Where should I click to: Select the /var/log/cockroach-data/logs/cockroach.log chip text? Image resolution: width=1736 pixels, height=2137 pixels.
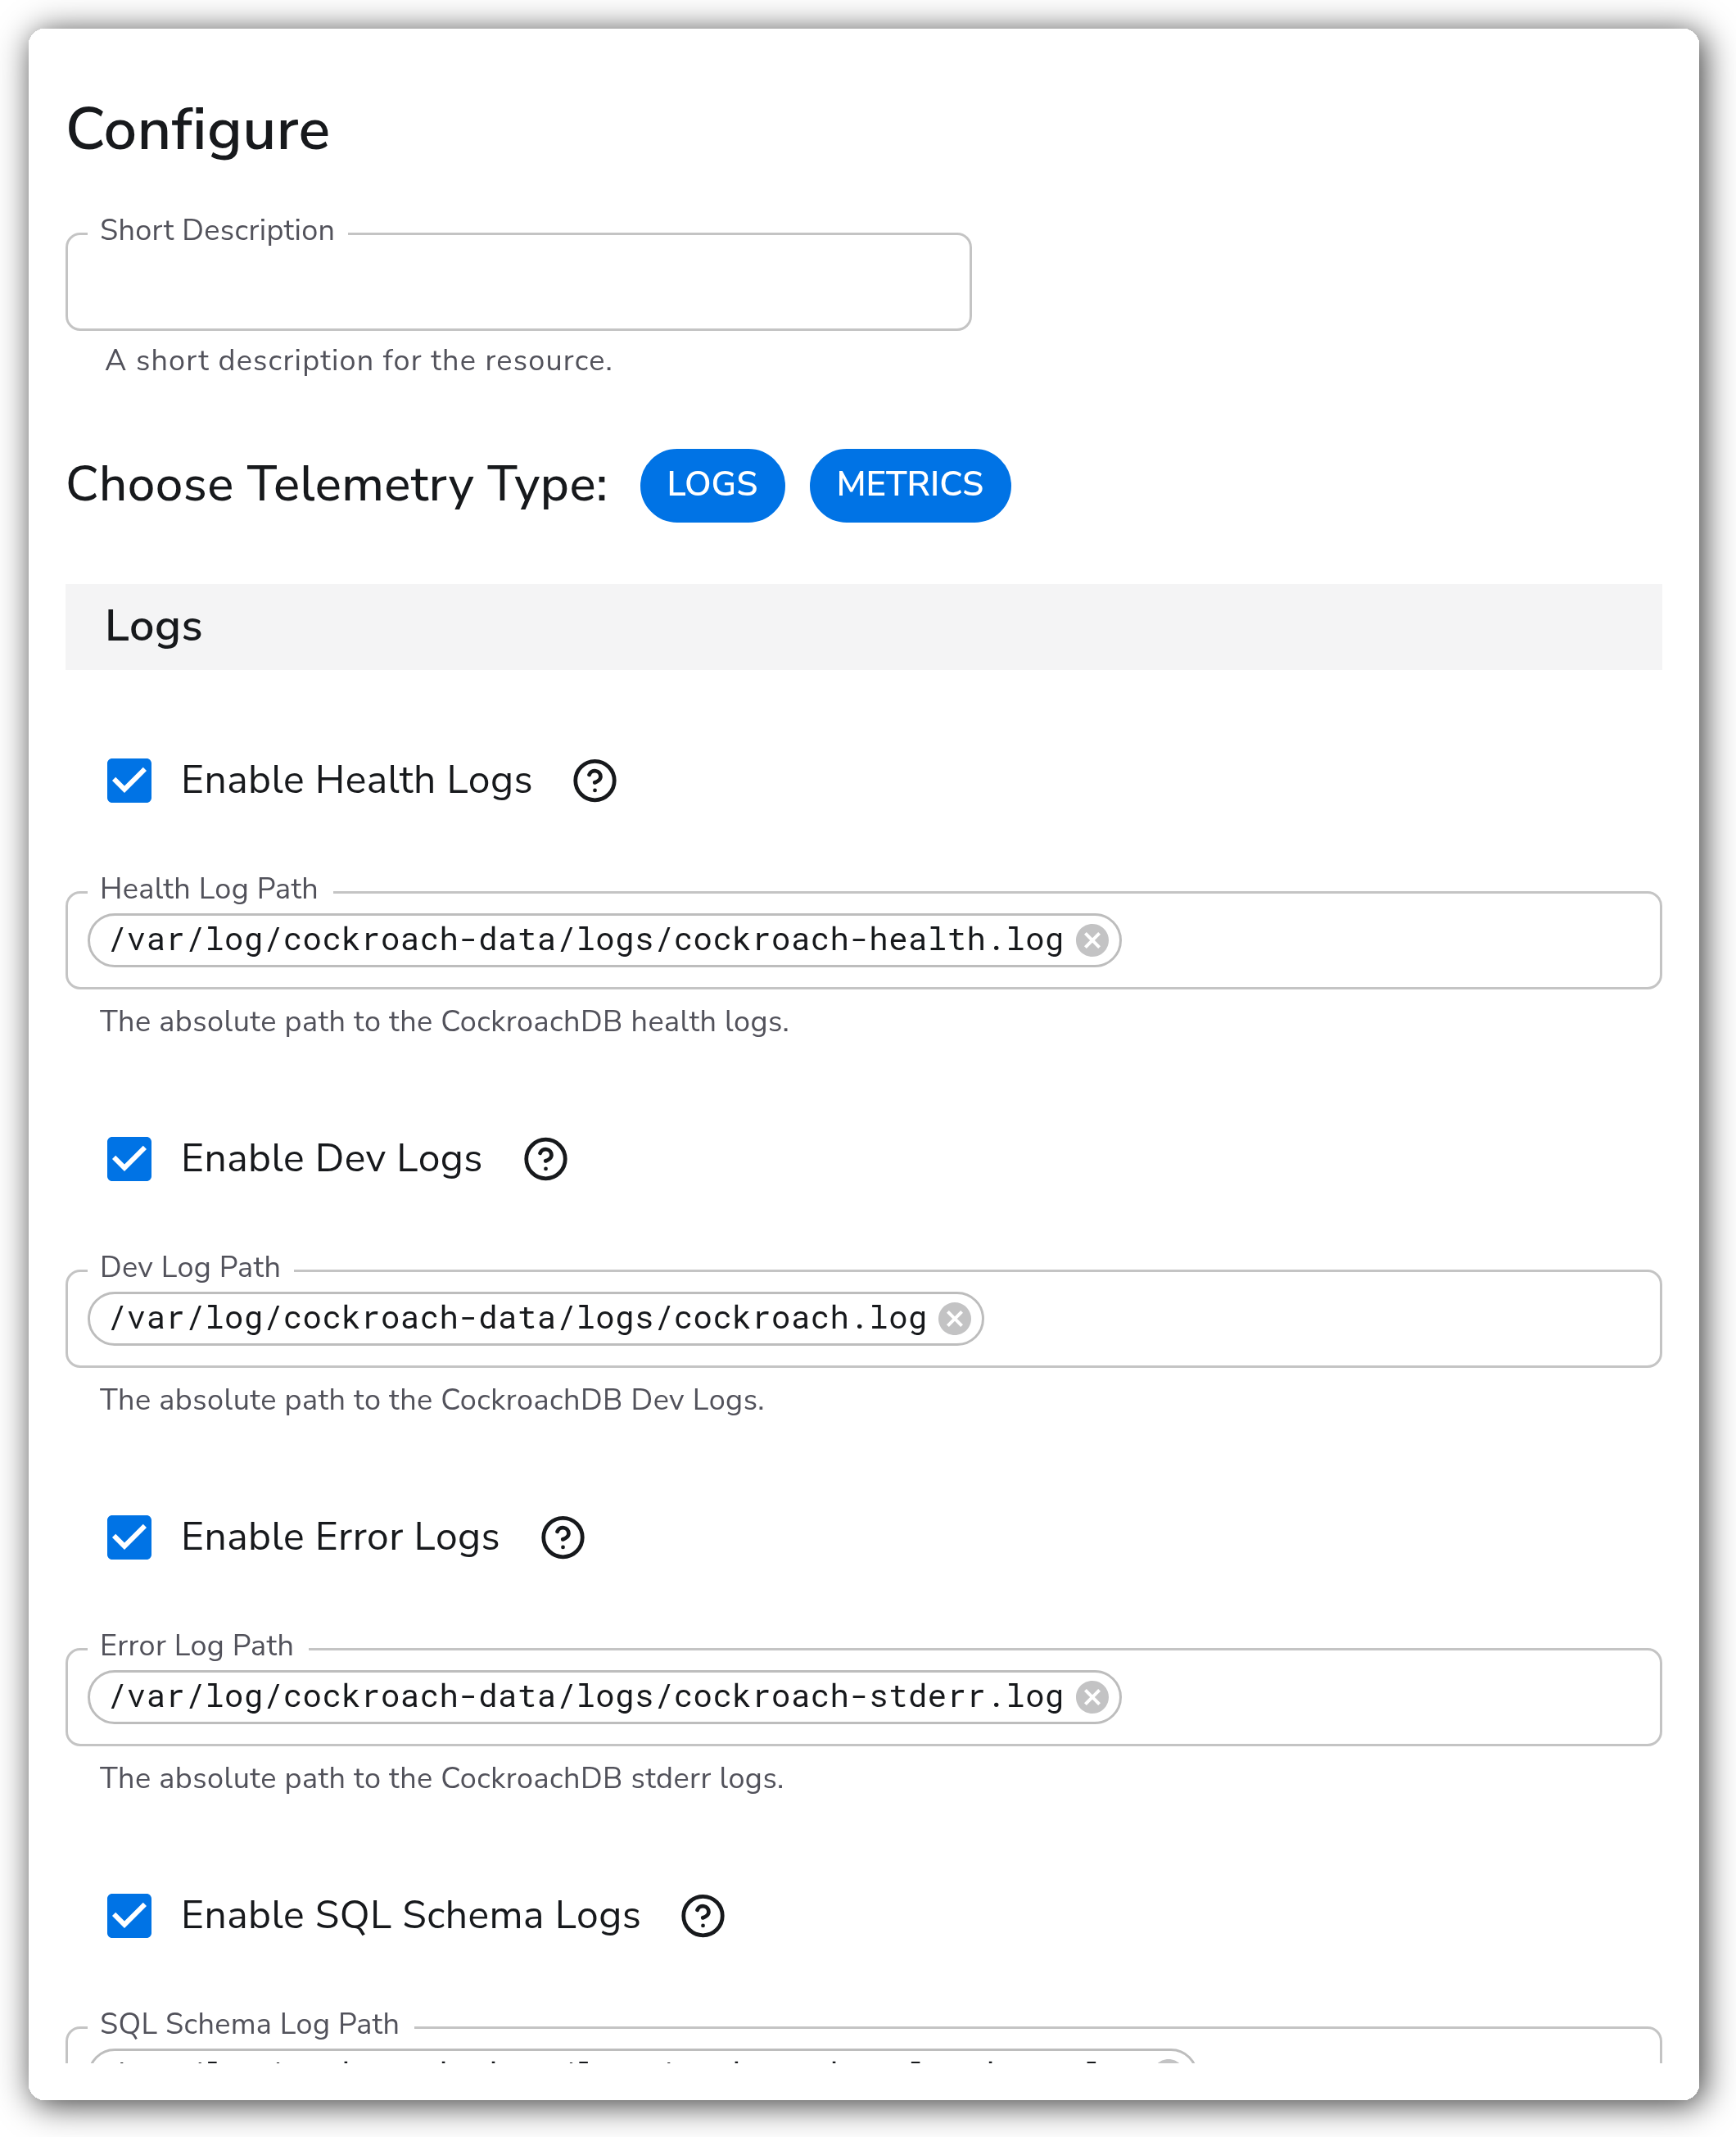point(518,1319)
